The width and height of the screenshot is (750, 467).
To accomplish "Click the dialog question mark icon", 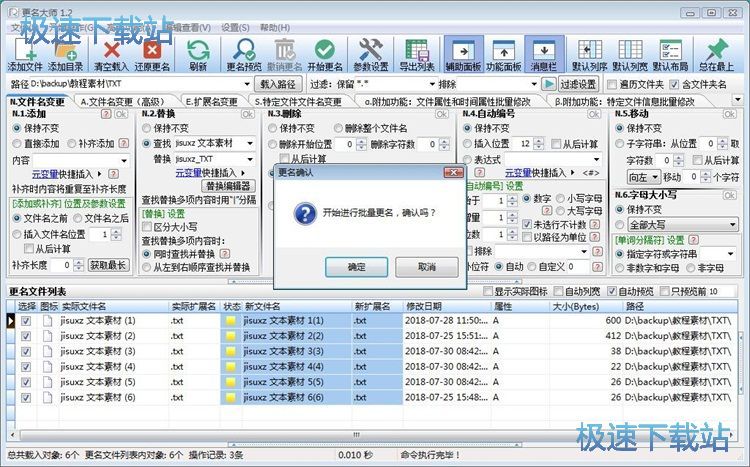I will pos(305,213).
